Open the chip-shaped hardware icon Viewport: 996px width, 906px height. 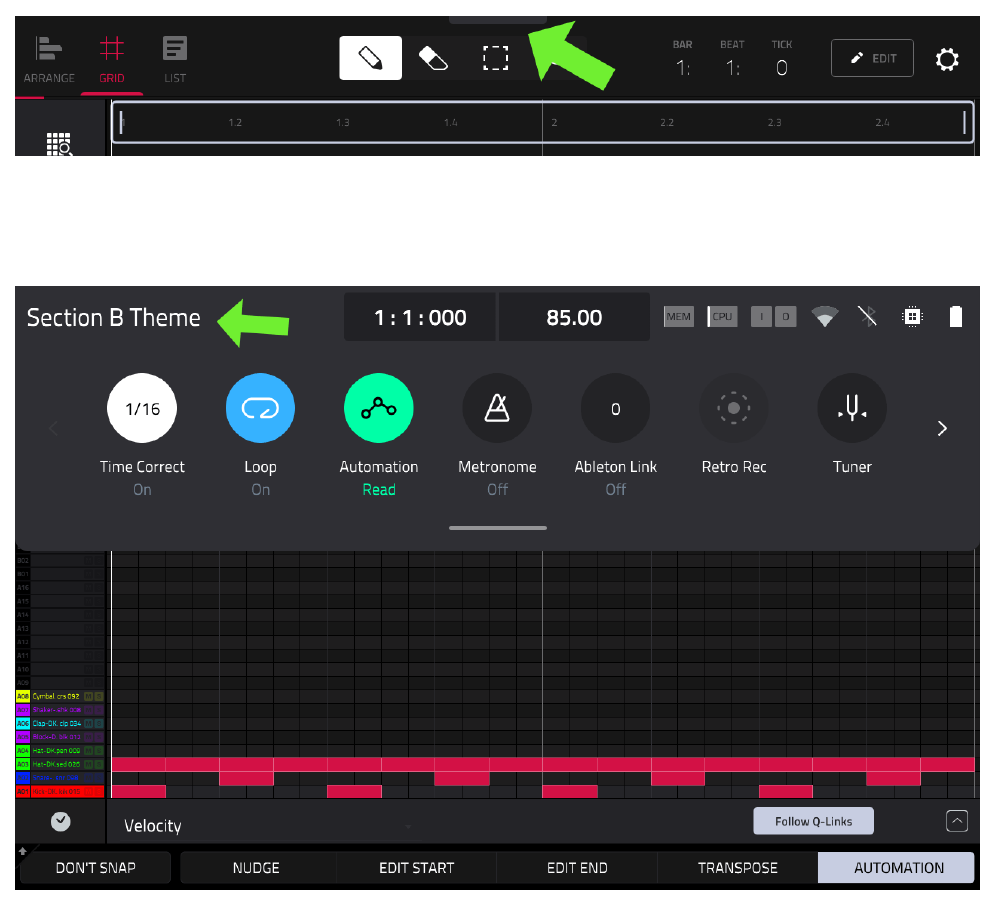click(x=912, y=316)
